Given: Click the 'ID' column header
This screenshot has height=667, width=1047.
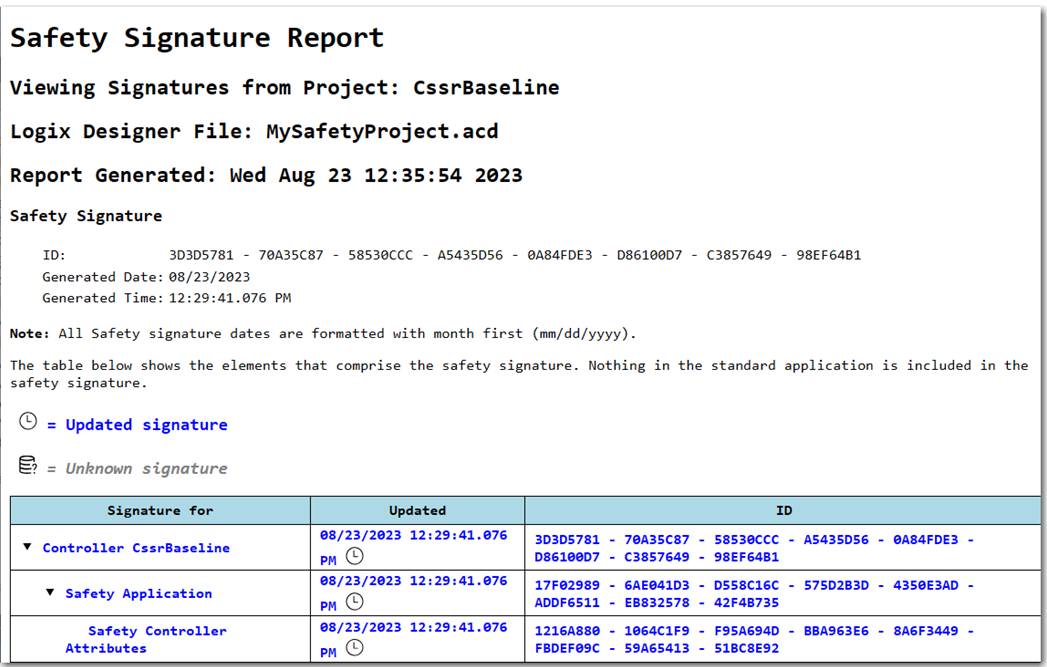Looking at the screenshot, I should [x=783, y=511].
